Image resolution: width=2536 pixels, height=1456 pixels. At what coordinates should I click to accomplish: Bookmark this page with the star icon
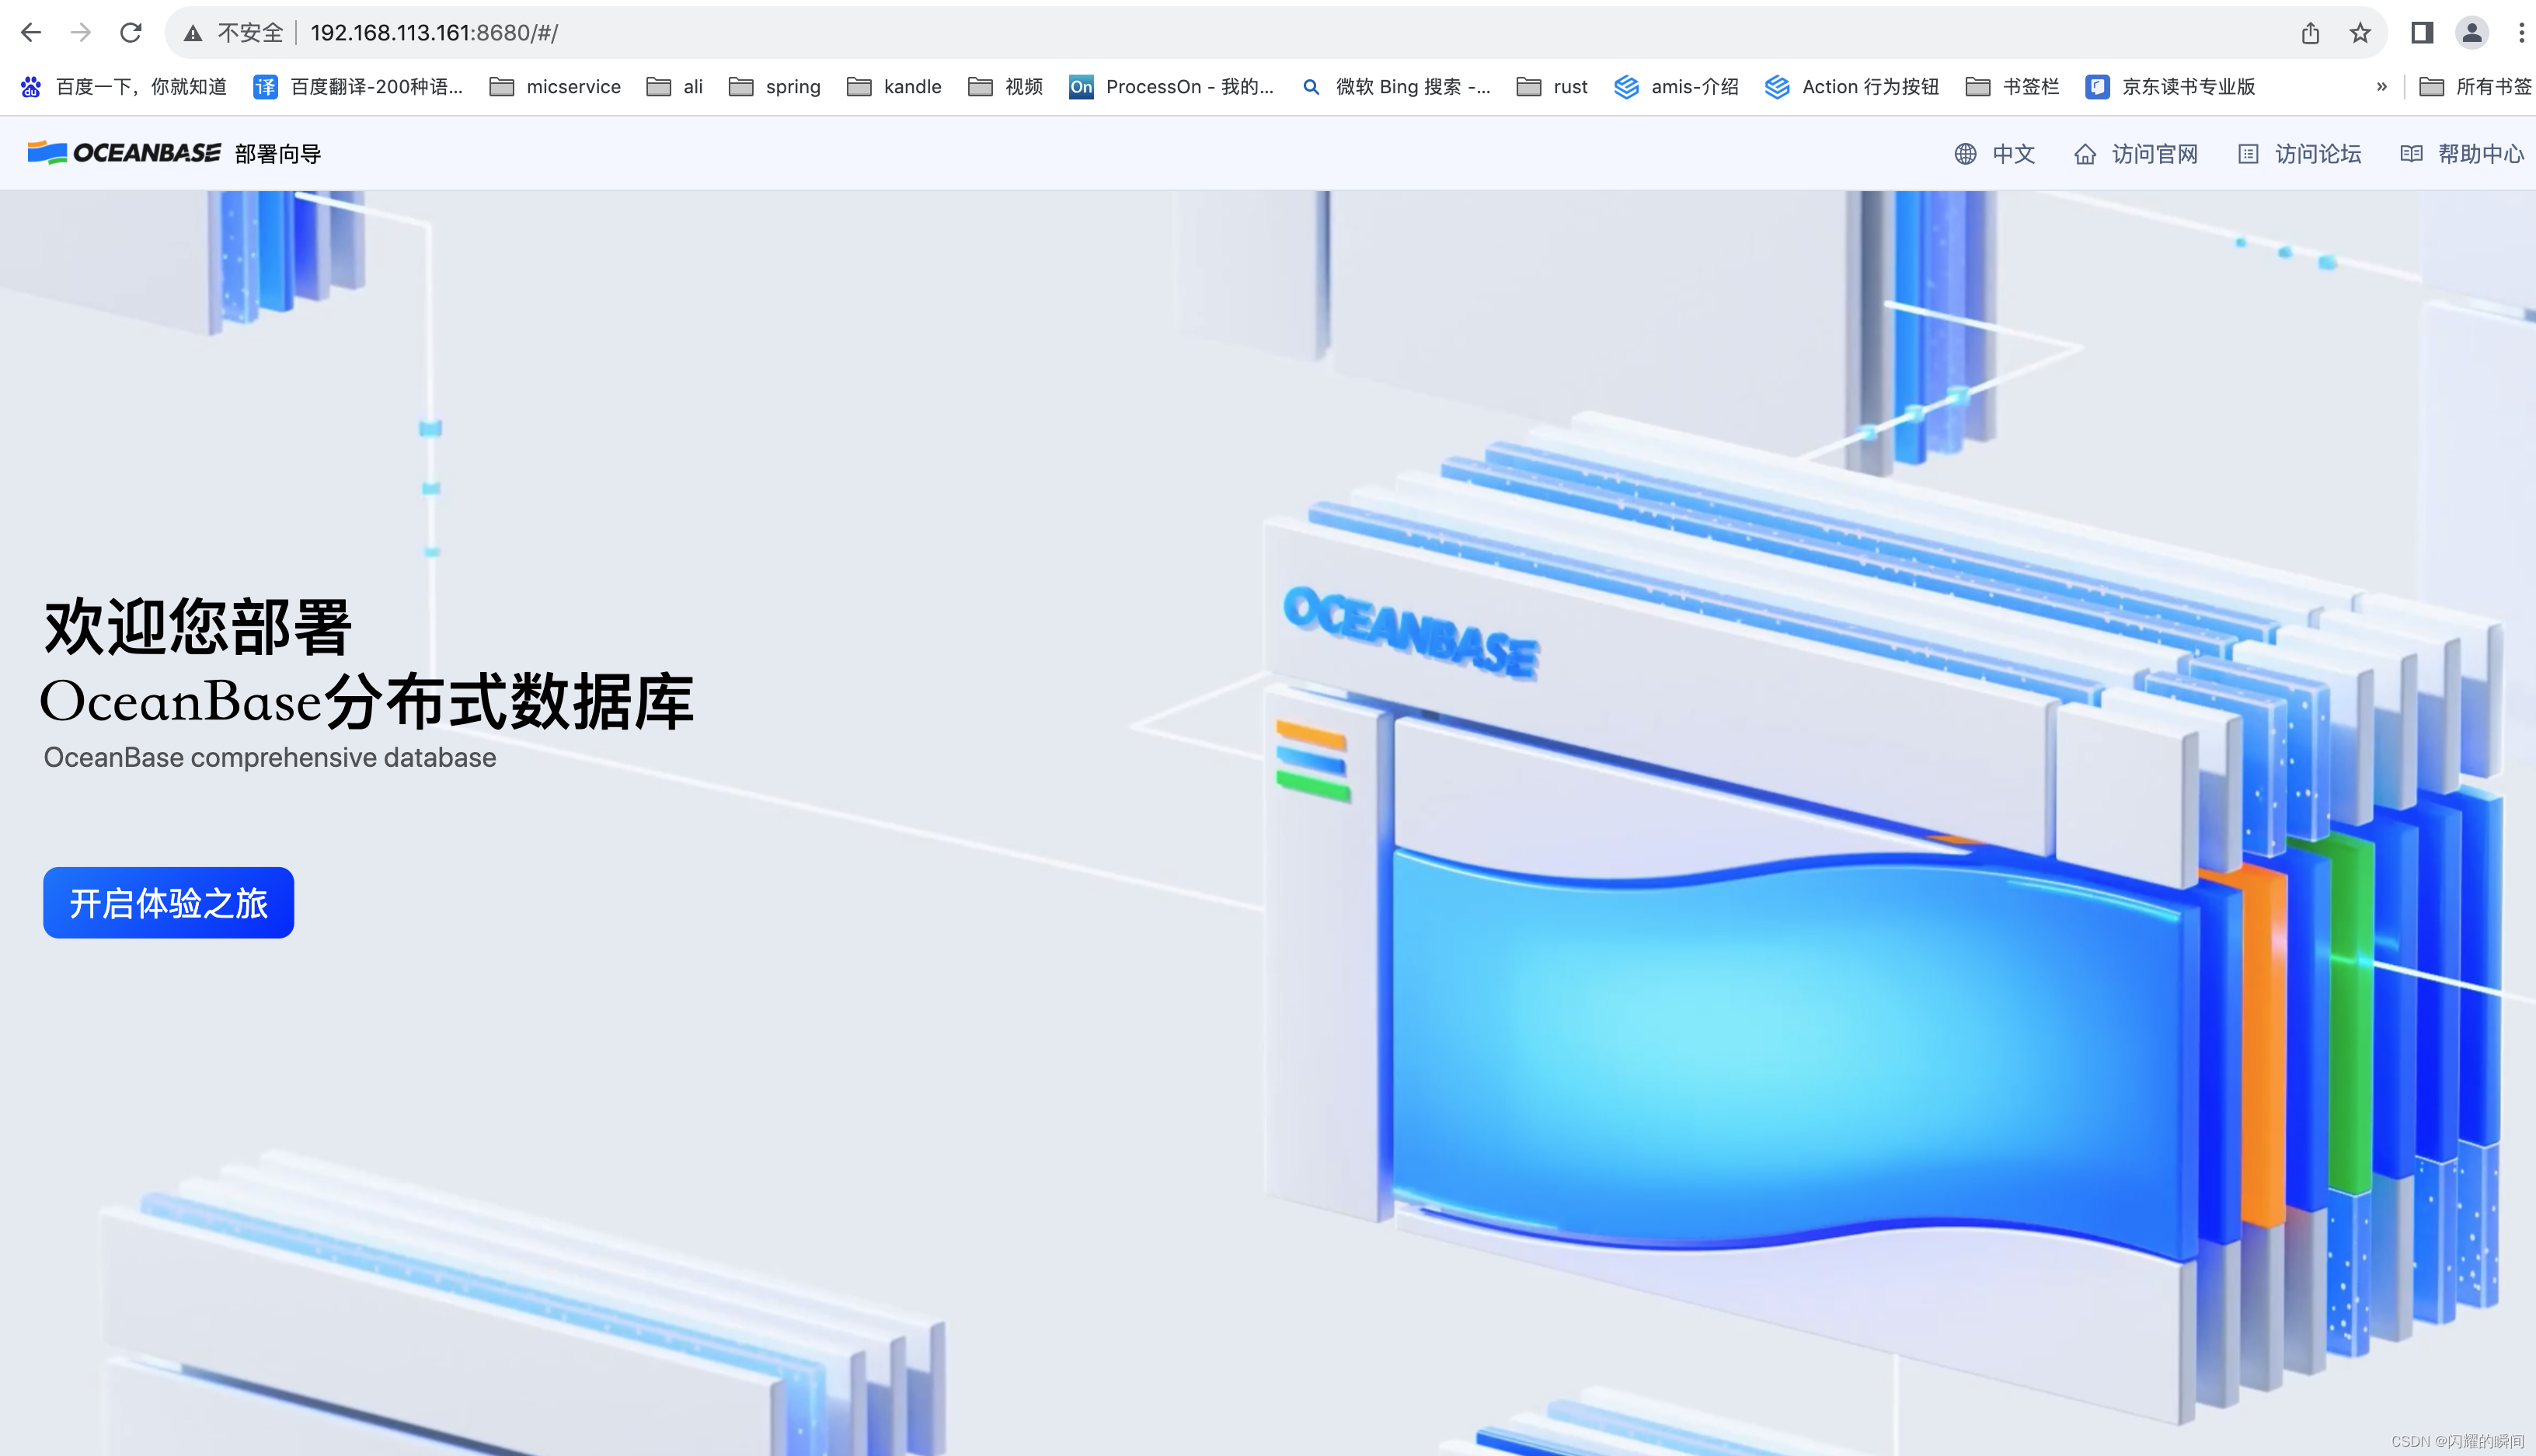click(x=2360, y=33)
